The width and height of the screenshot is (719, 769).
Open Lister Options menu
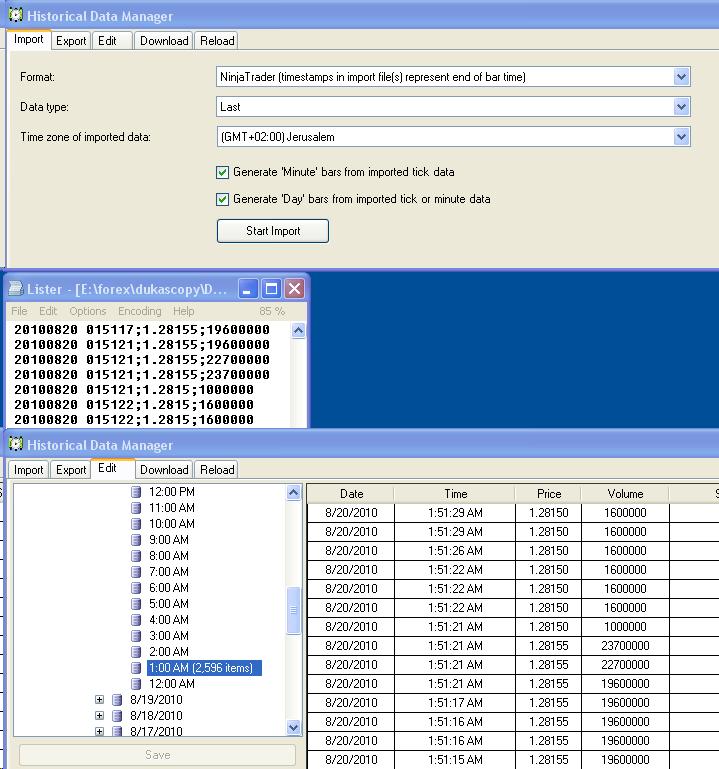click(88, 311)
